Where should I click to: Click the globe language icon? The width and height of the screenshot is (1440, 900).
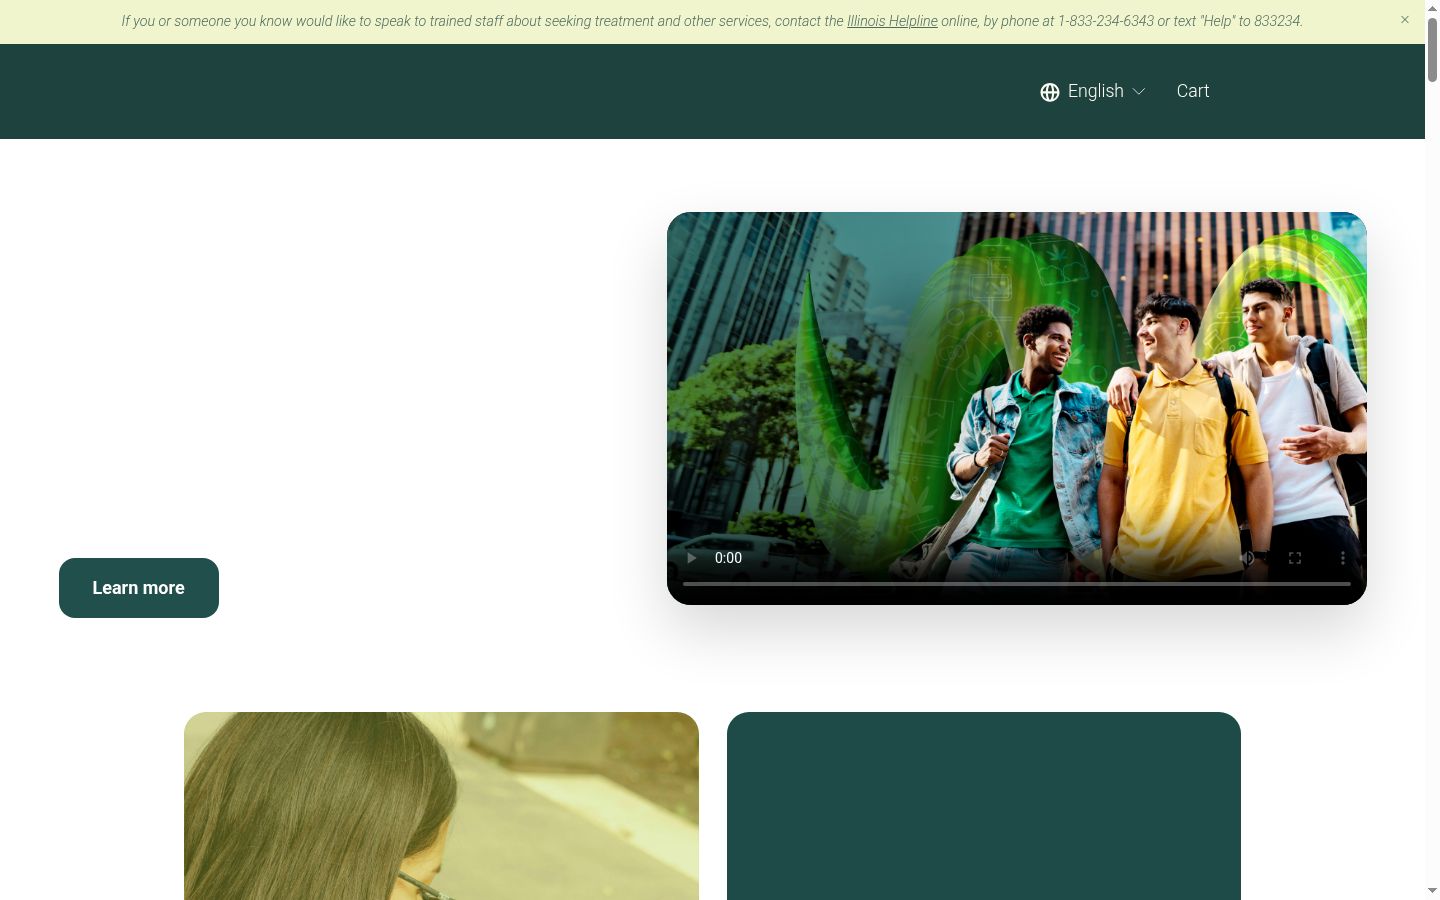[x=1050, y=92]
